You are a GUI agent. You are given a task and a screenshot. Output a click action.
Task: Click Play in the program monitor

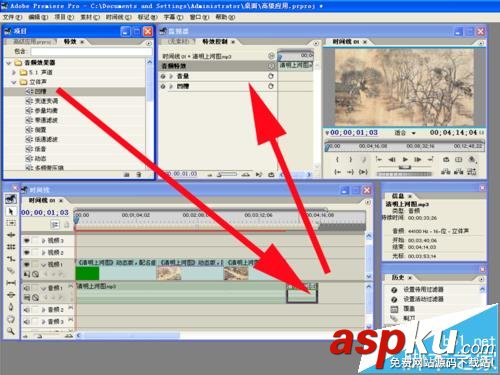405,160
